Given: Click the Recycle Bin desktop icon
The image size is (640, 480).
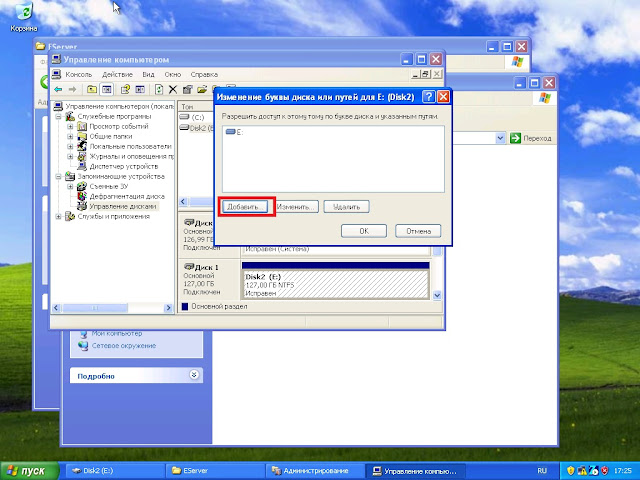Looking at the screenshot, I should tap(24, 11).
